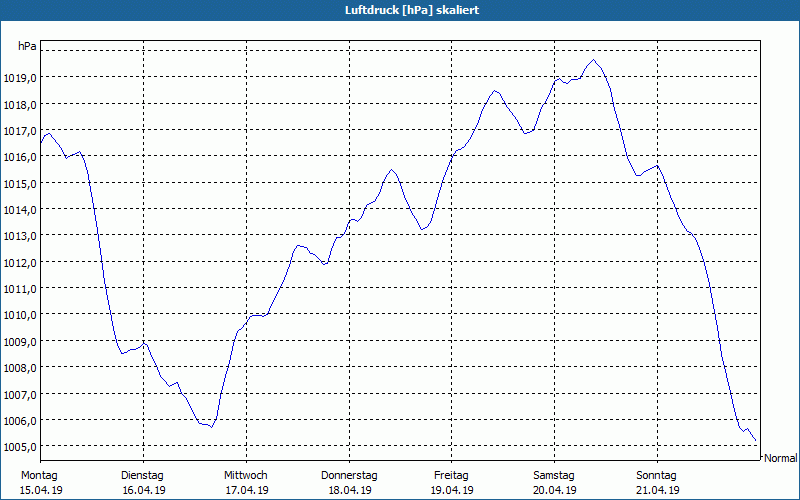Select the 'Sonntag' day label

[656, 476]
